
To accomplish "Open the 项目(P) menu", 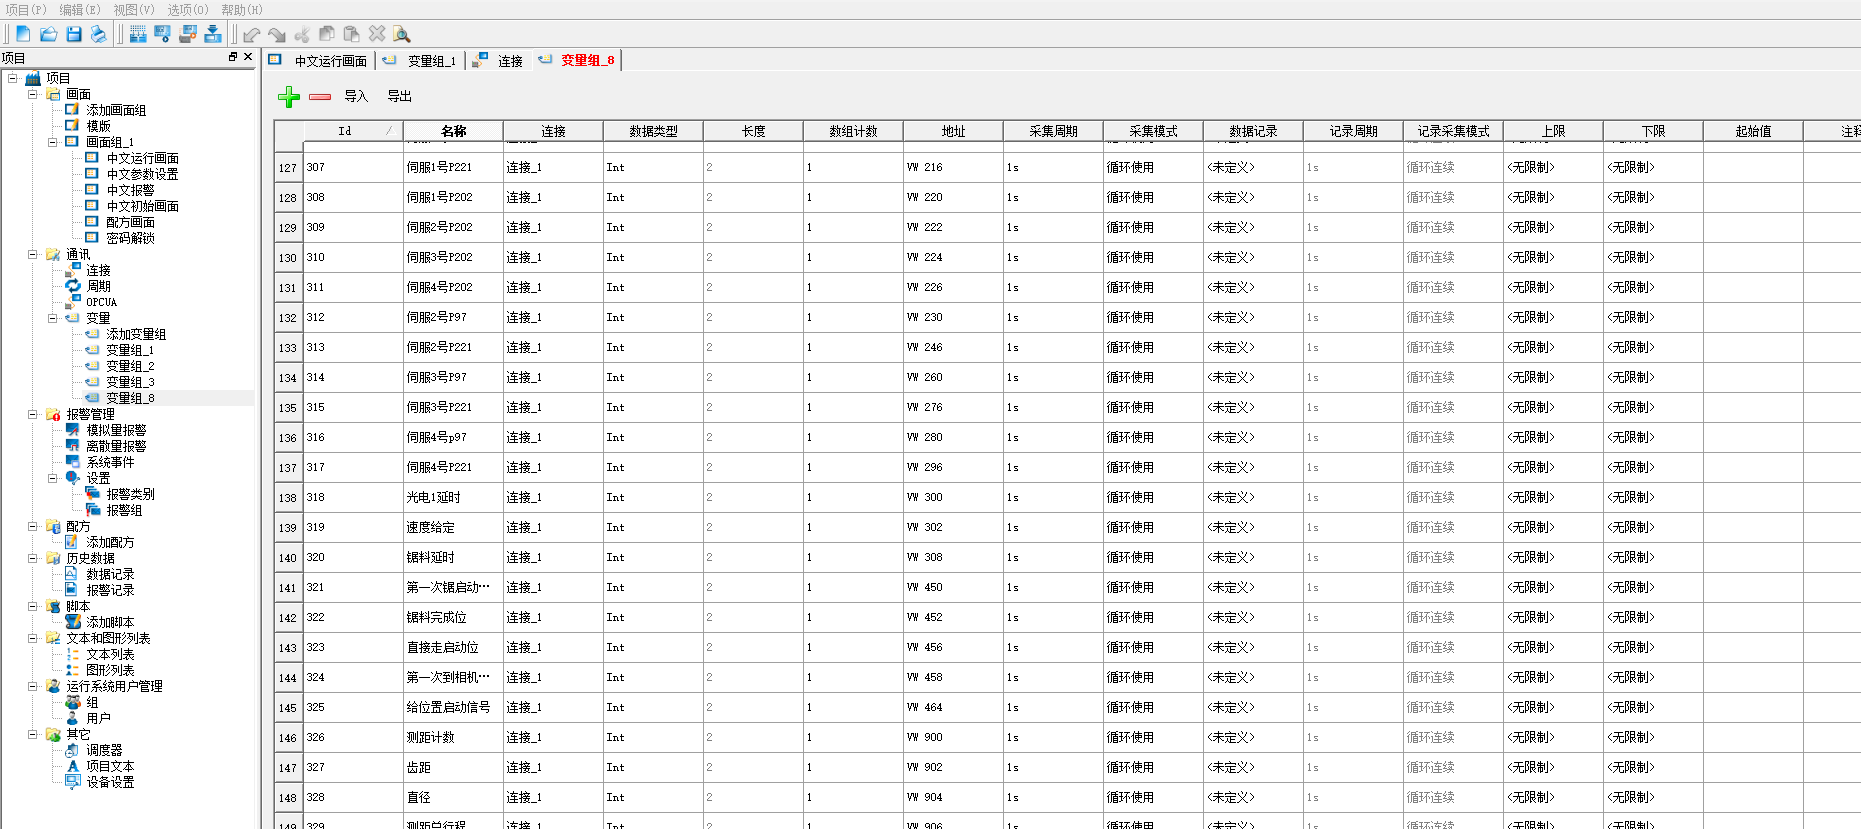I will coord(26,10).
